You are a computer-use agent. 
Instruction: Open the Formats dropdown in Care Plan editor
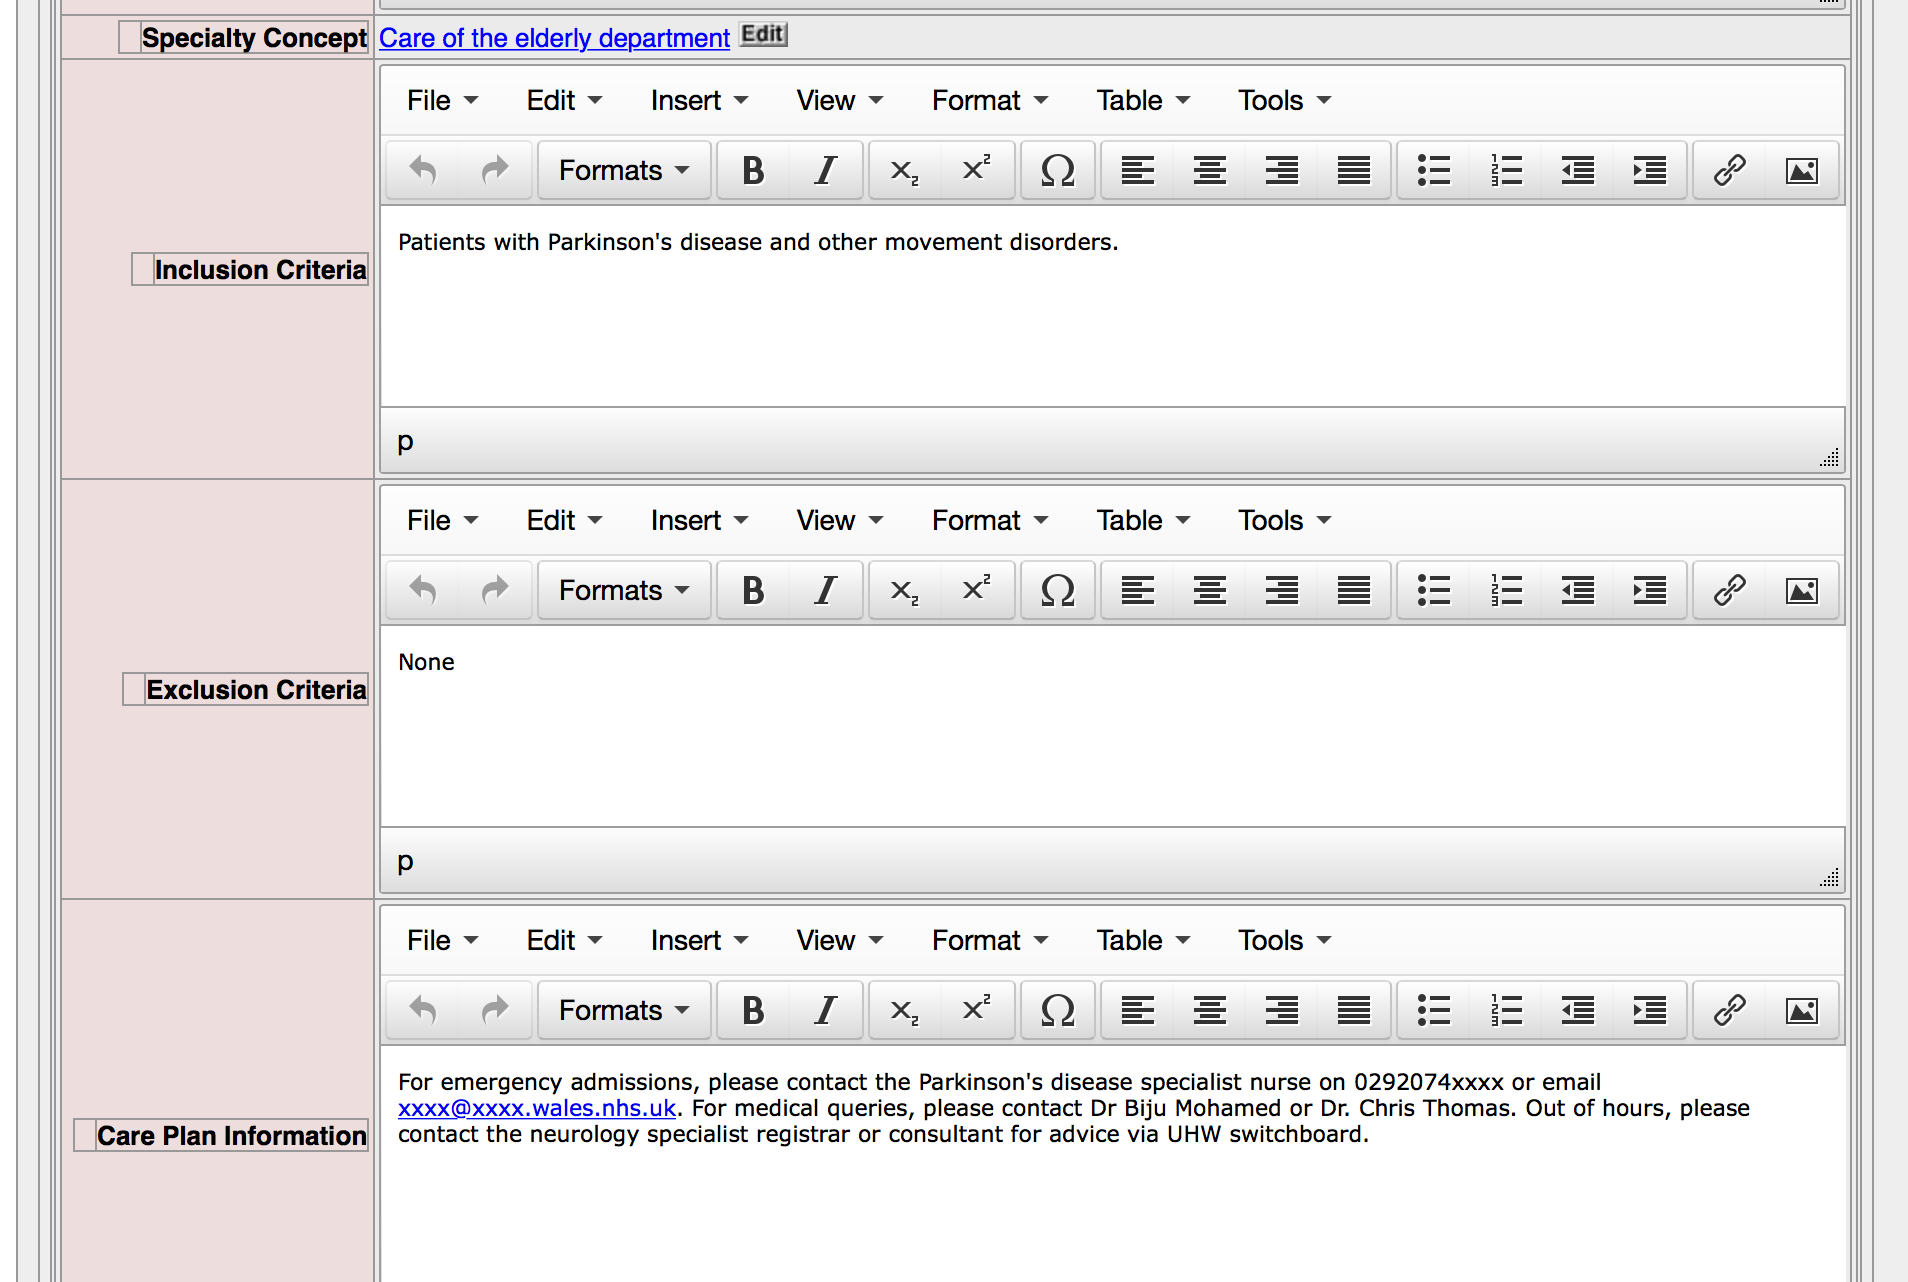point(624,1010)
